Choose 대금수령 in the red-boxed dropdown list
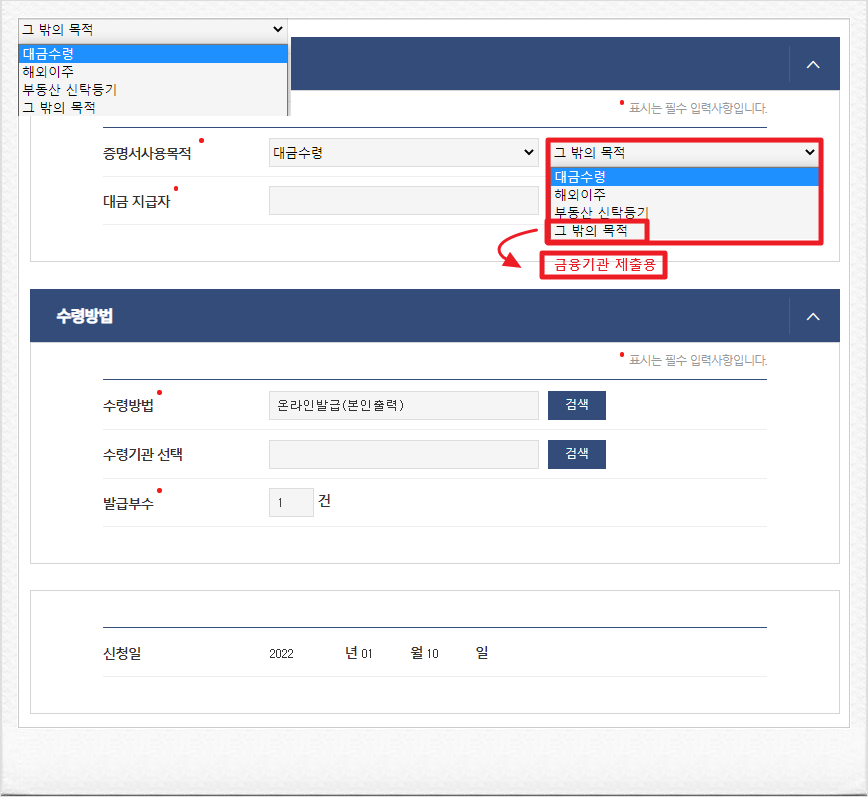The width and height of the screenshot is (868, 797). click(x=685, y=177)
